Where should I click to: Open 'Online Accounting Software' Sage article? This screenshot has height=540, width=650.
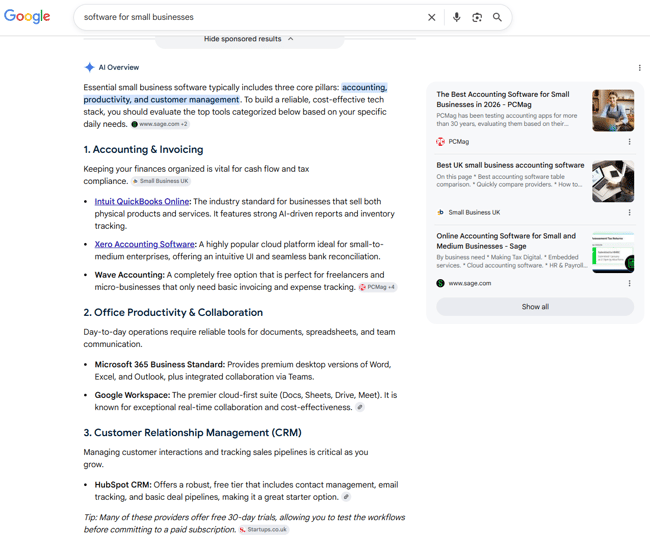pos(506,241)
